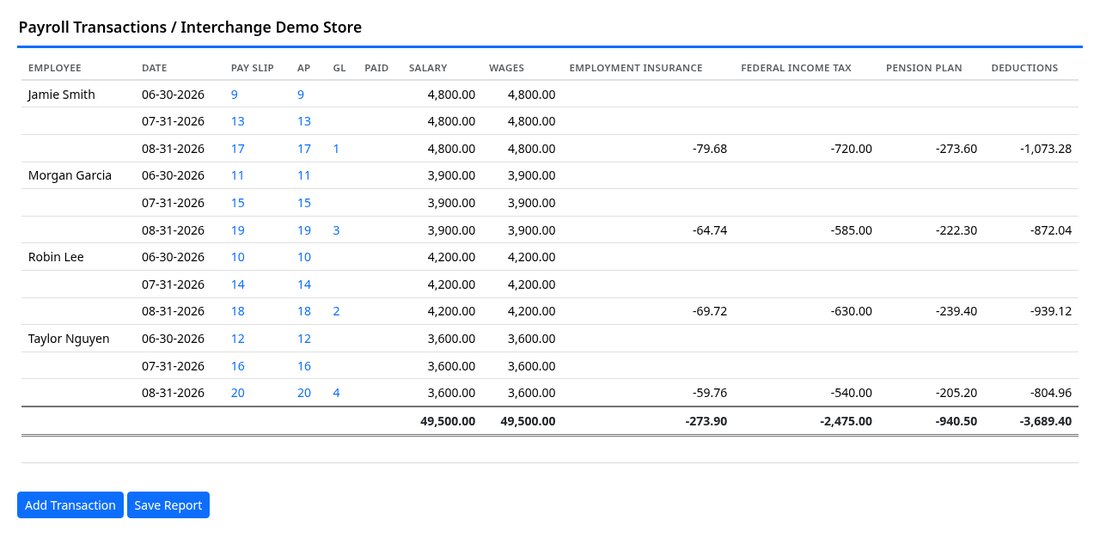Open AP entry 18 link
The width and height of the screenshot is (1100, 538).
[x=304, y=311]
